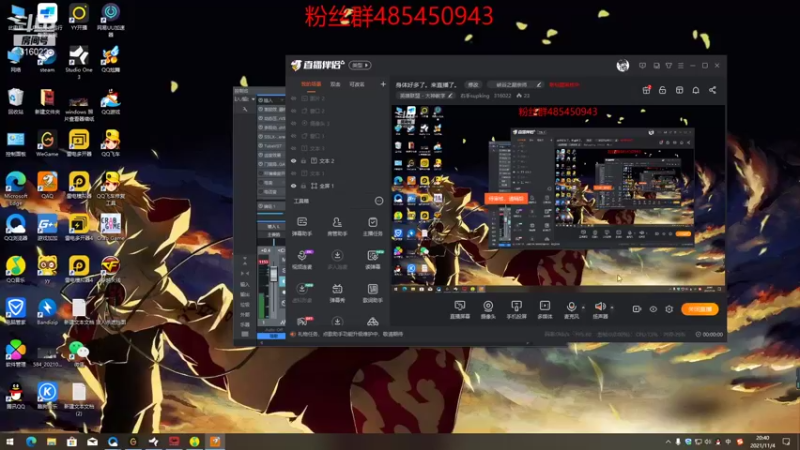Show the 文本 3 source via its eye icon
Image resolution: width=800 pixels, height=450 pixels.
293,148
